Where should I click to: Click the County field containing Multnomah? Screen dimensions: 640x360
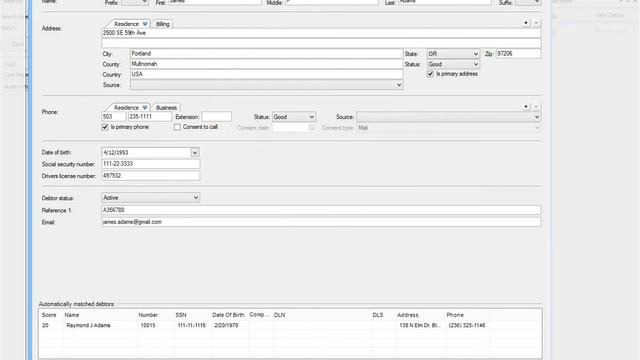pos(267,64)
